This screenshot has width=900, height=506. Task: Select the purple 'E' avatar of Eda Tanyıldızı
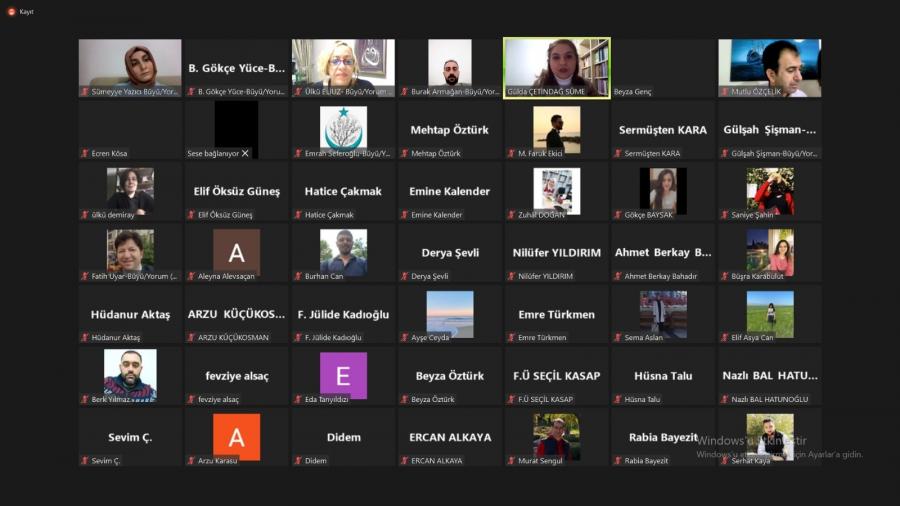tap(343, 375)
